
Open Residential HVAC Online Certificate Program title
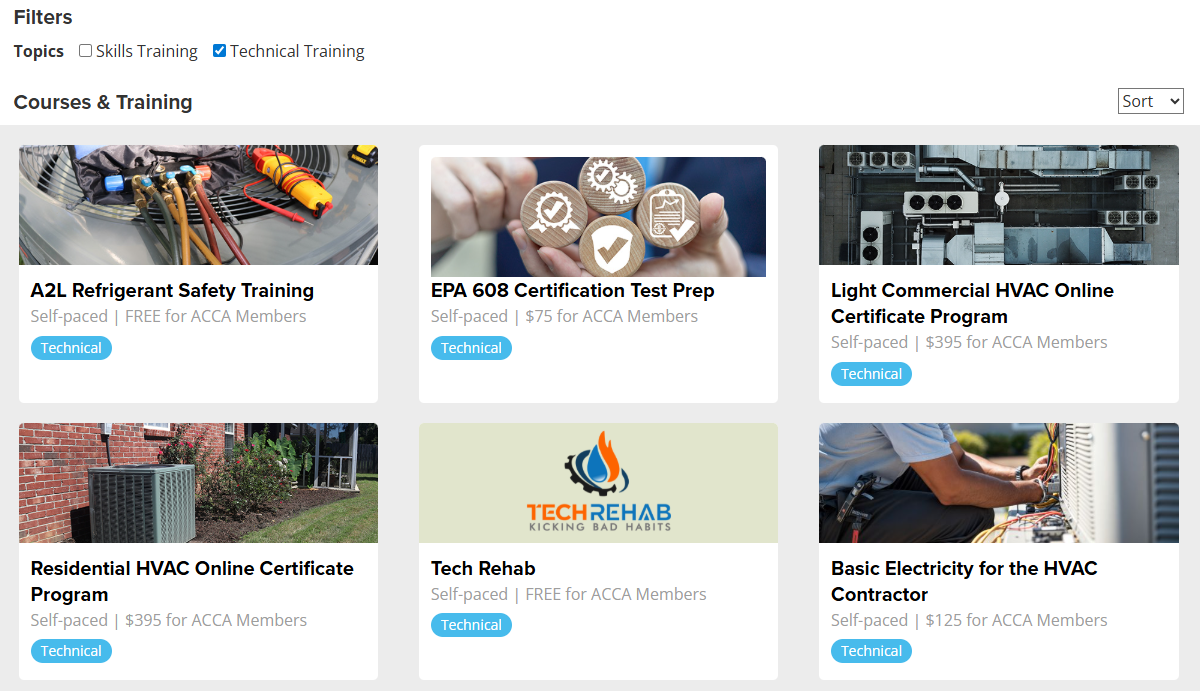(x=192, y=581)
